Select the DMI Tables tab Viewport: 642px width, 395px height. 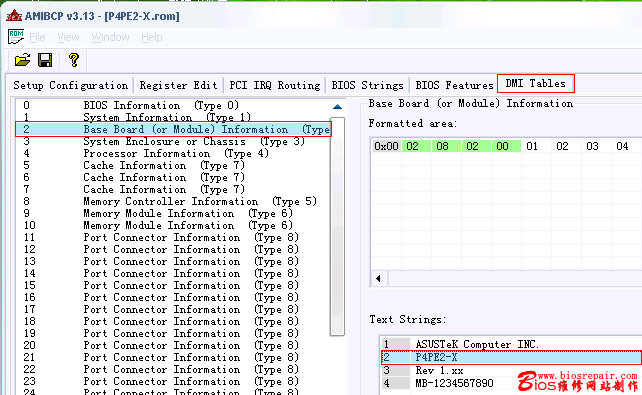536,84
